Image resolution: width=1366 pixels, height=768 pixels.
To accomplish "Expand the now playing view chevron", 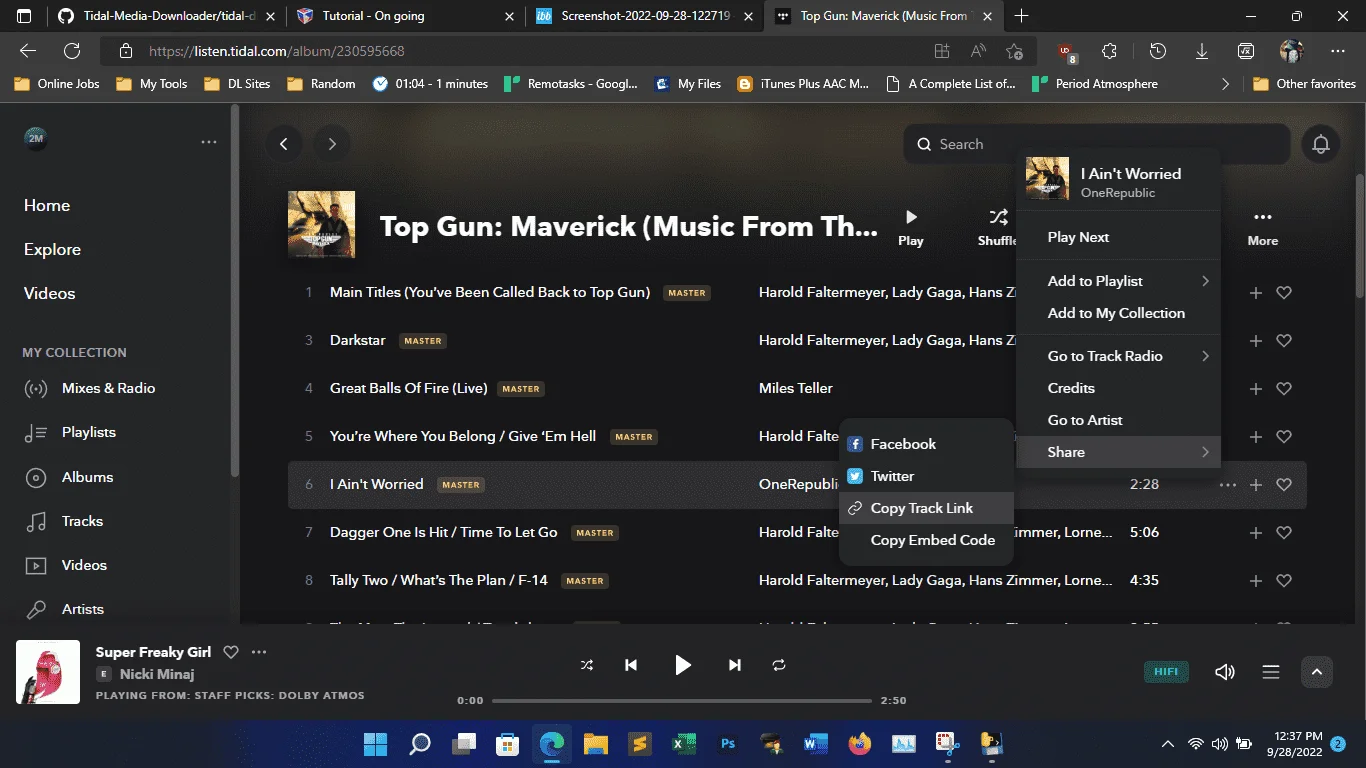I will pos(1317,672).
